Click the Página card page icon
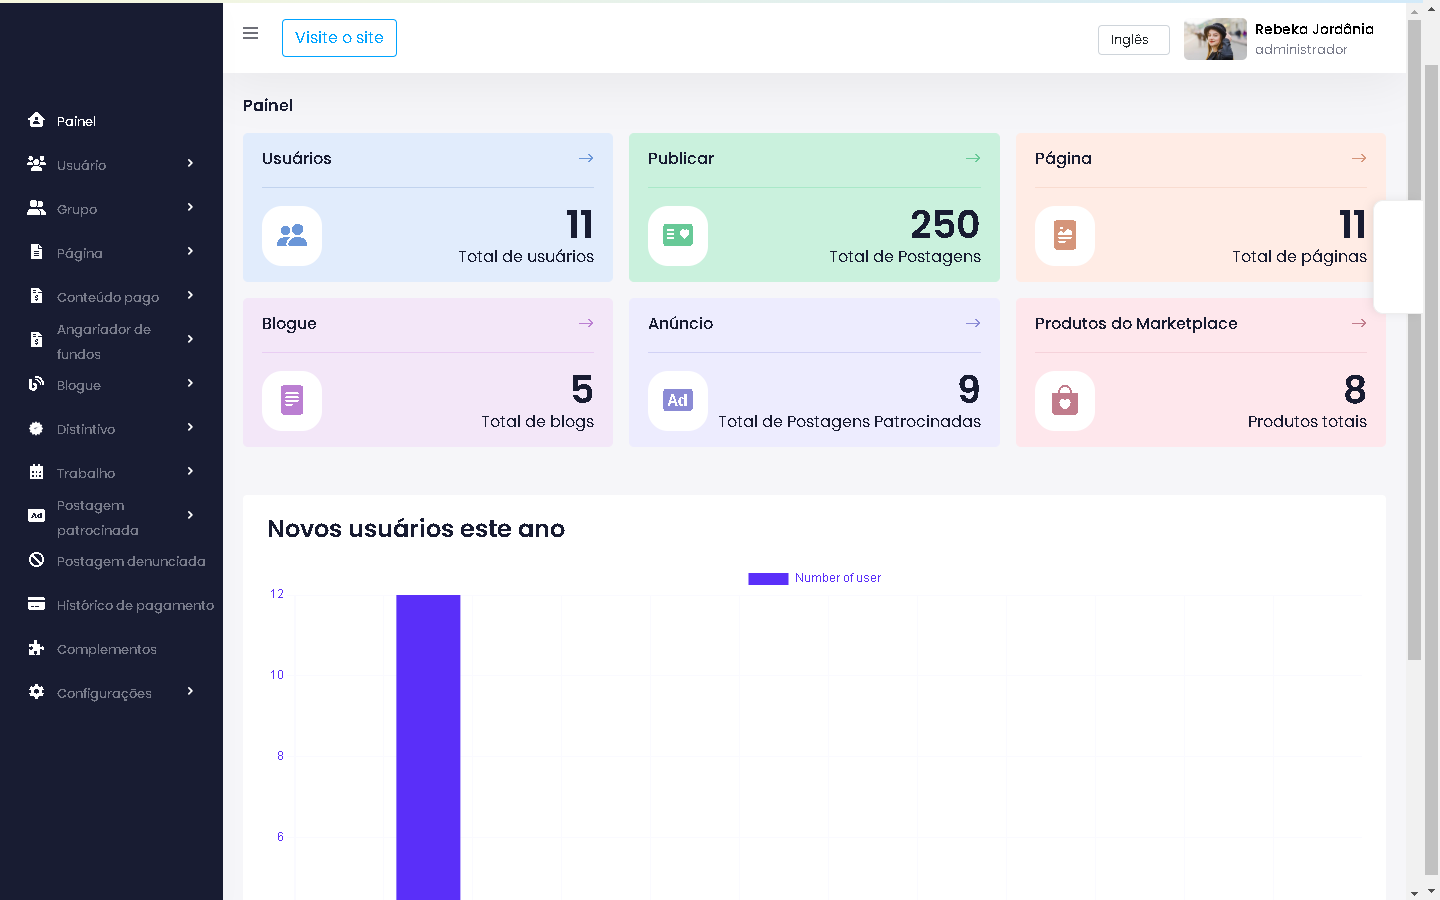 (1065, 236)
